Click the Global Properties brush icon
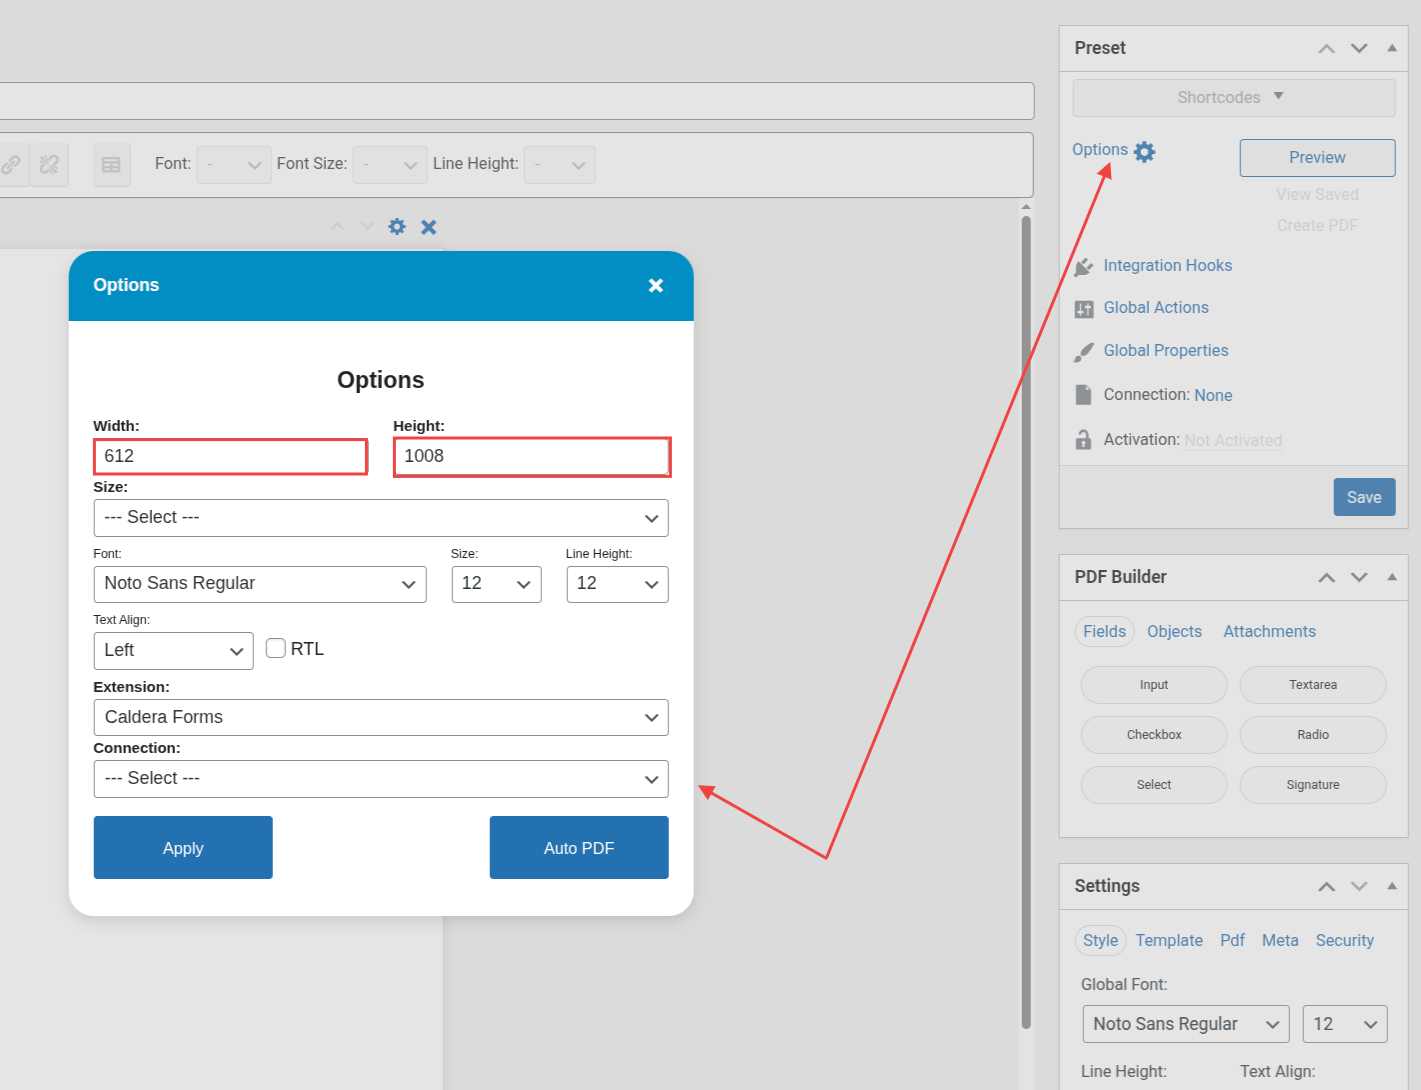1421x1090 pixels. [x=1083, y=352]
